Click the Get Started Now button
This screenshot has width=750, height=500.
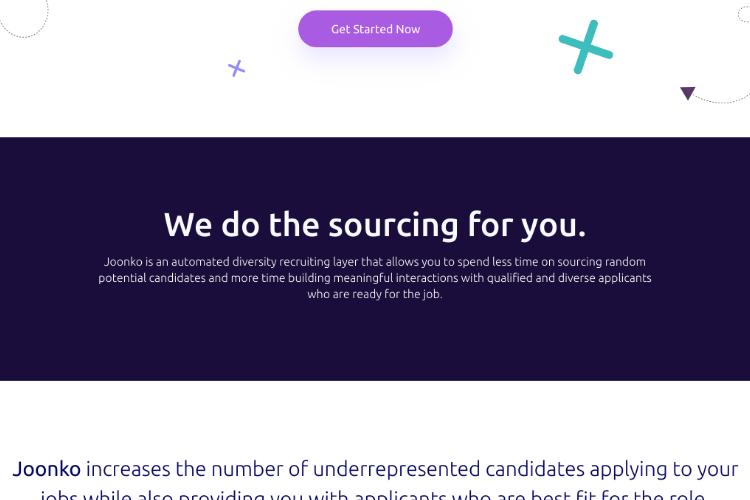(375, 29)
